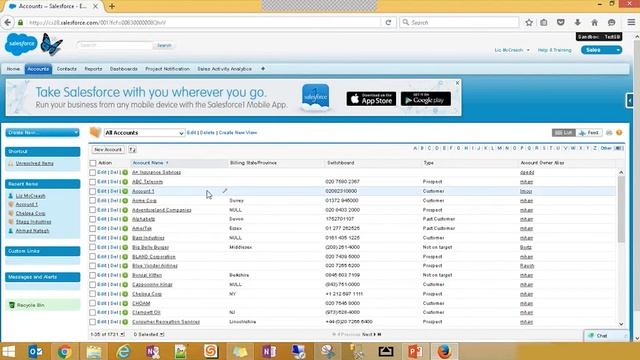Check the box for Adventureland Companies row
The height and width of the screenshot is (360, 640).
pyautogui.click(x=93, y=210)
